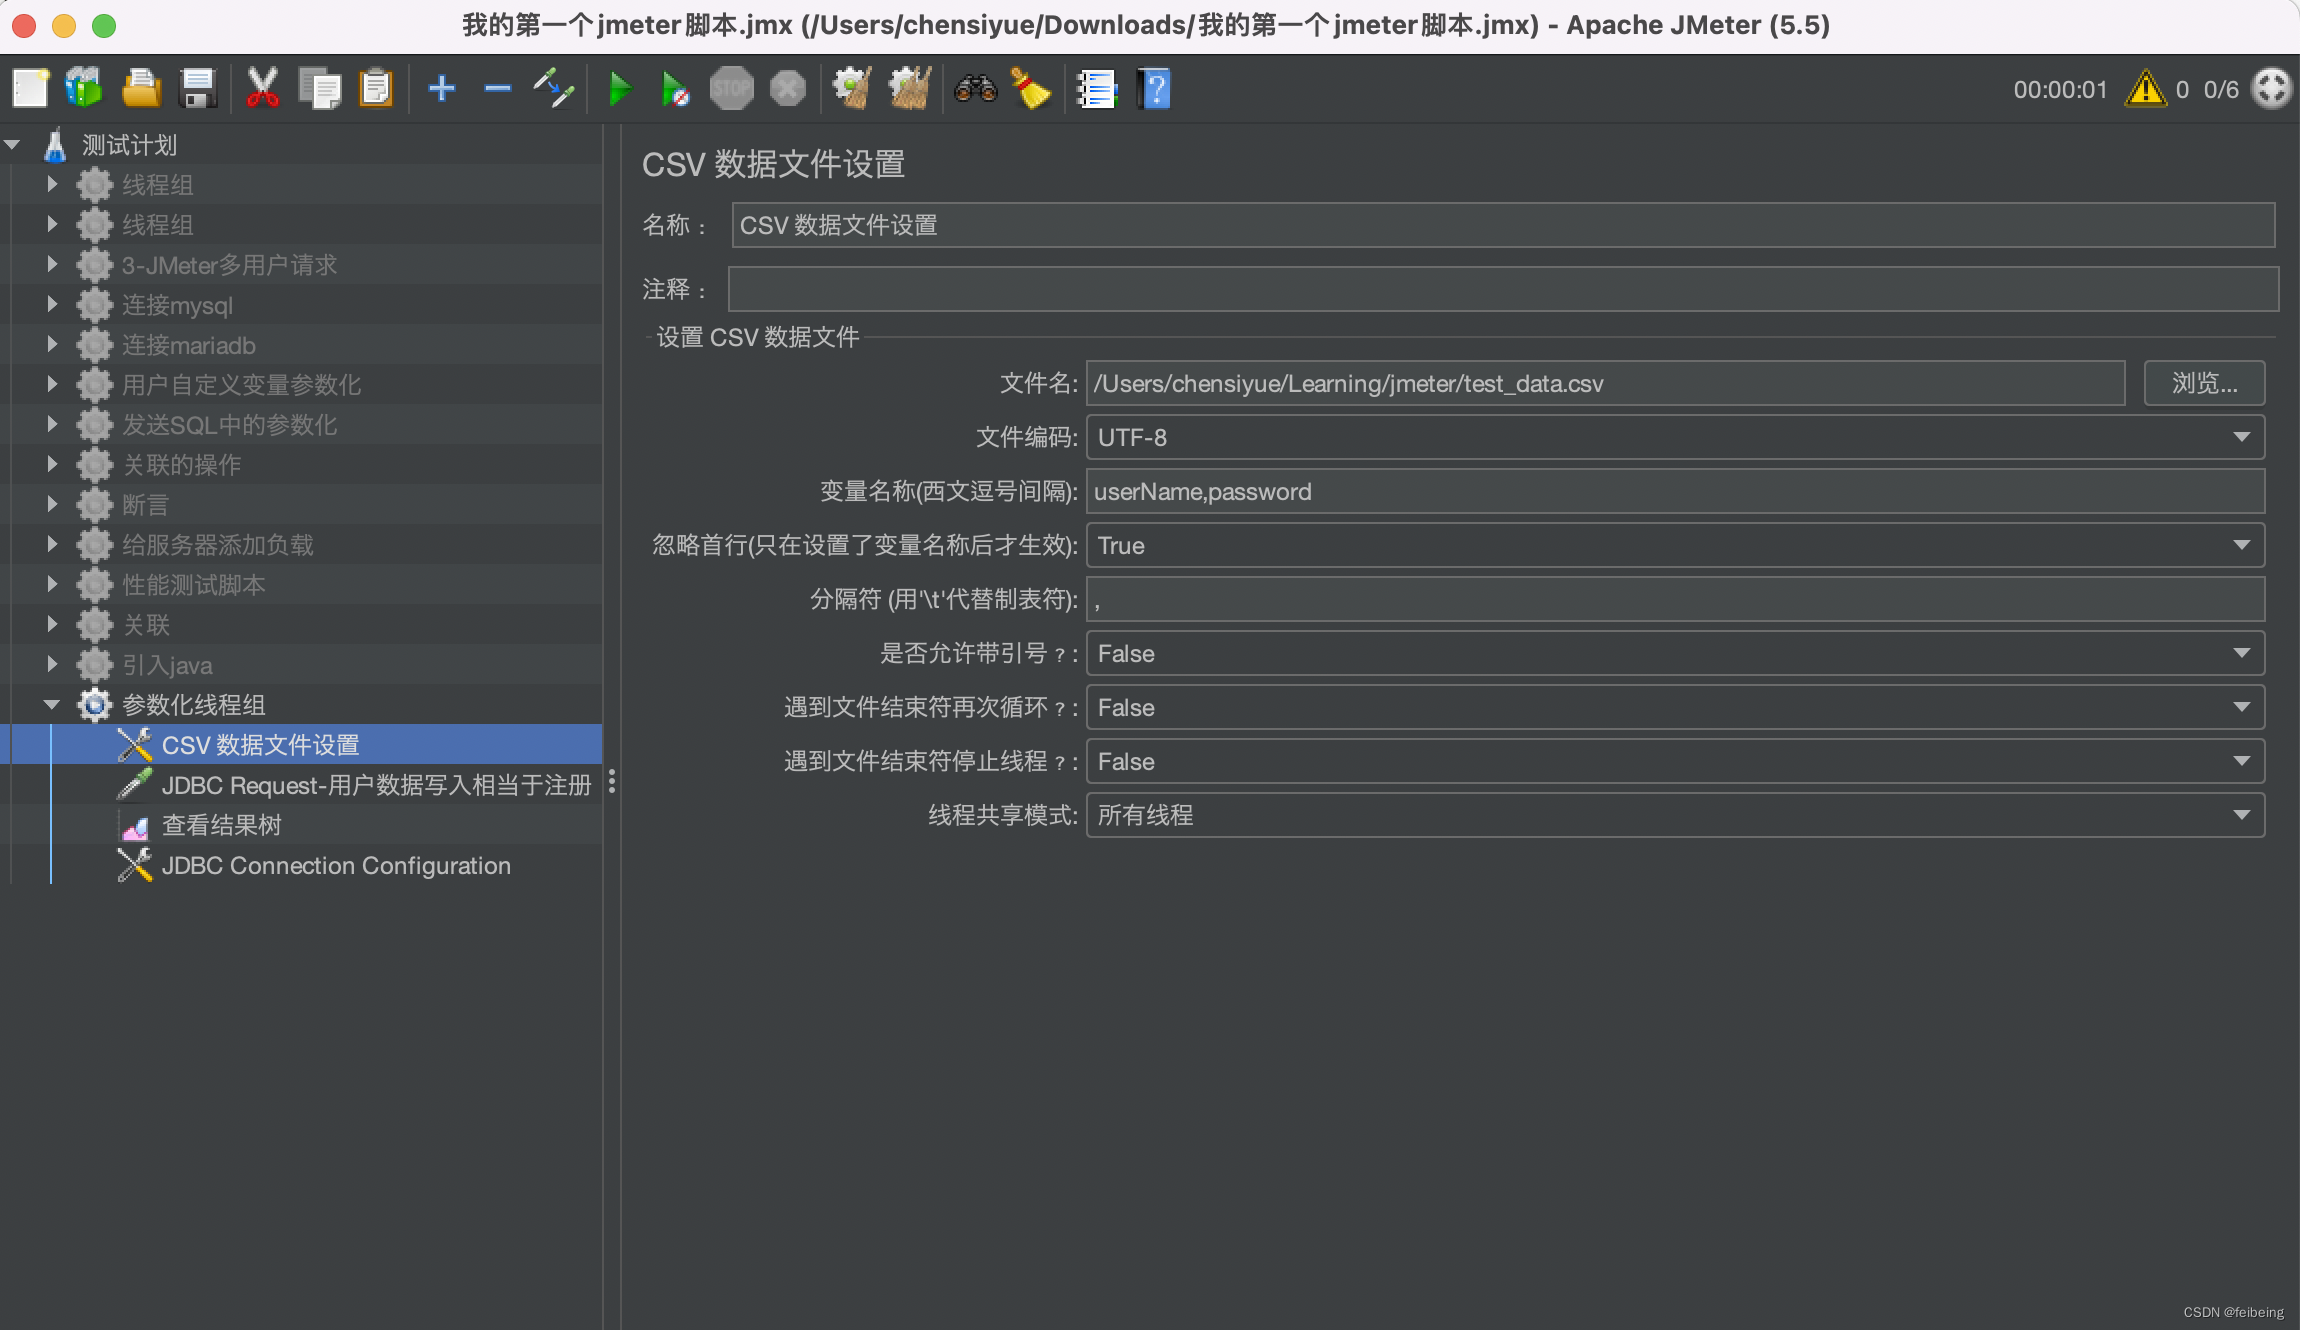Click the panel divider handle dots
2300x1330 pixels.
(x=611, y=782)
